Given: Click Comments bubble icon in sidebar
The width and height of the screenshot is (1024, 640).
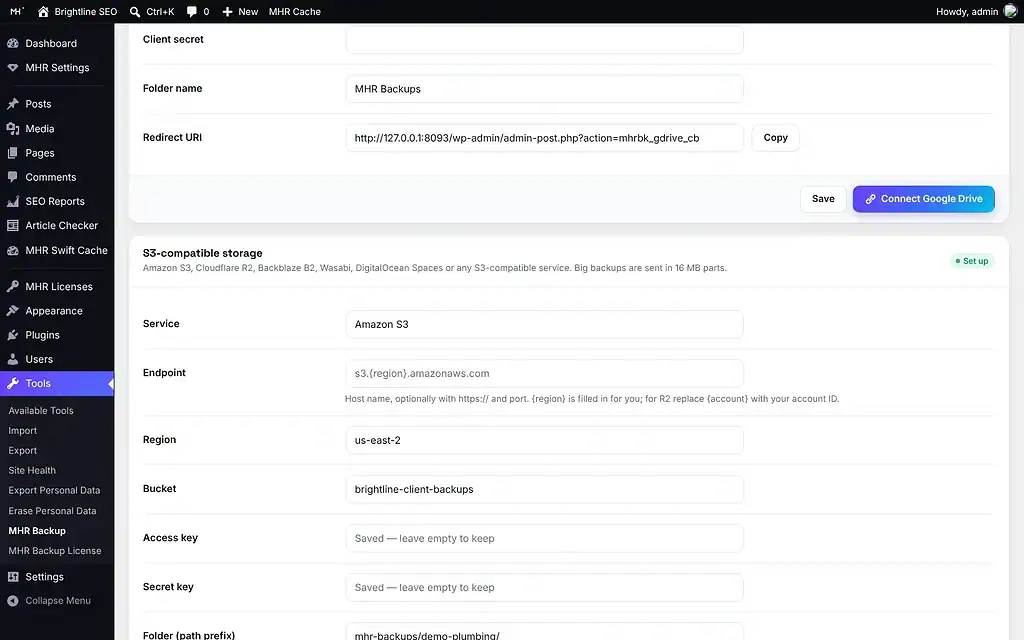Looking at the screenshot, I should click(x=12, y=177).
